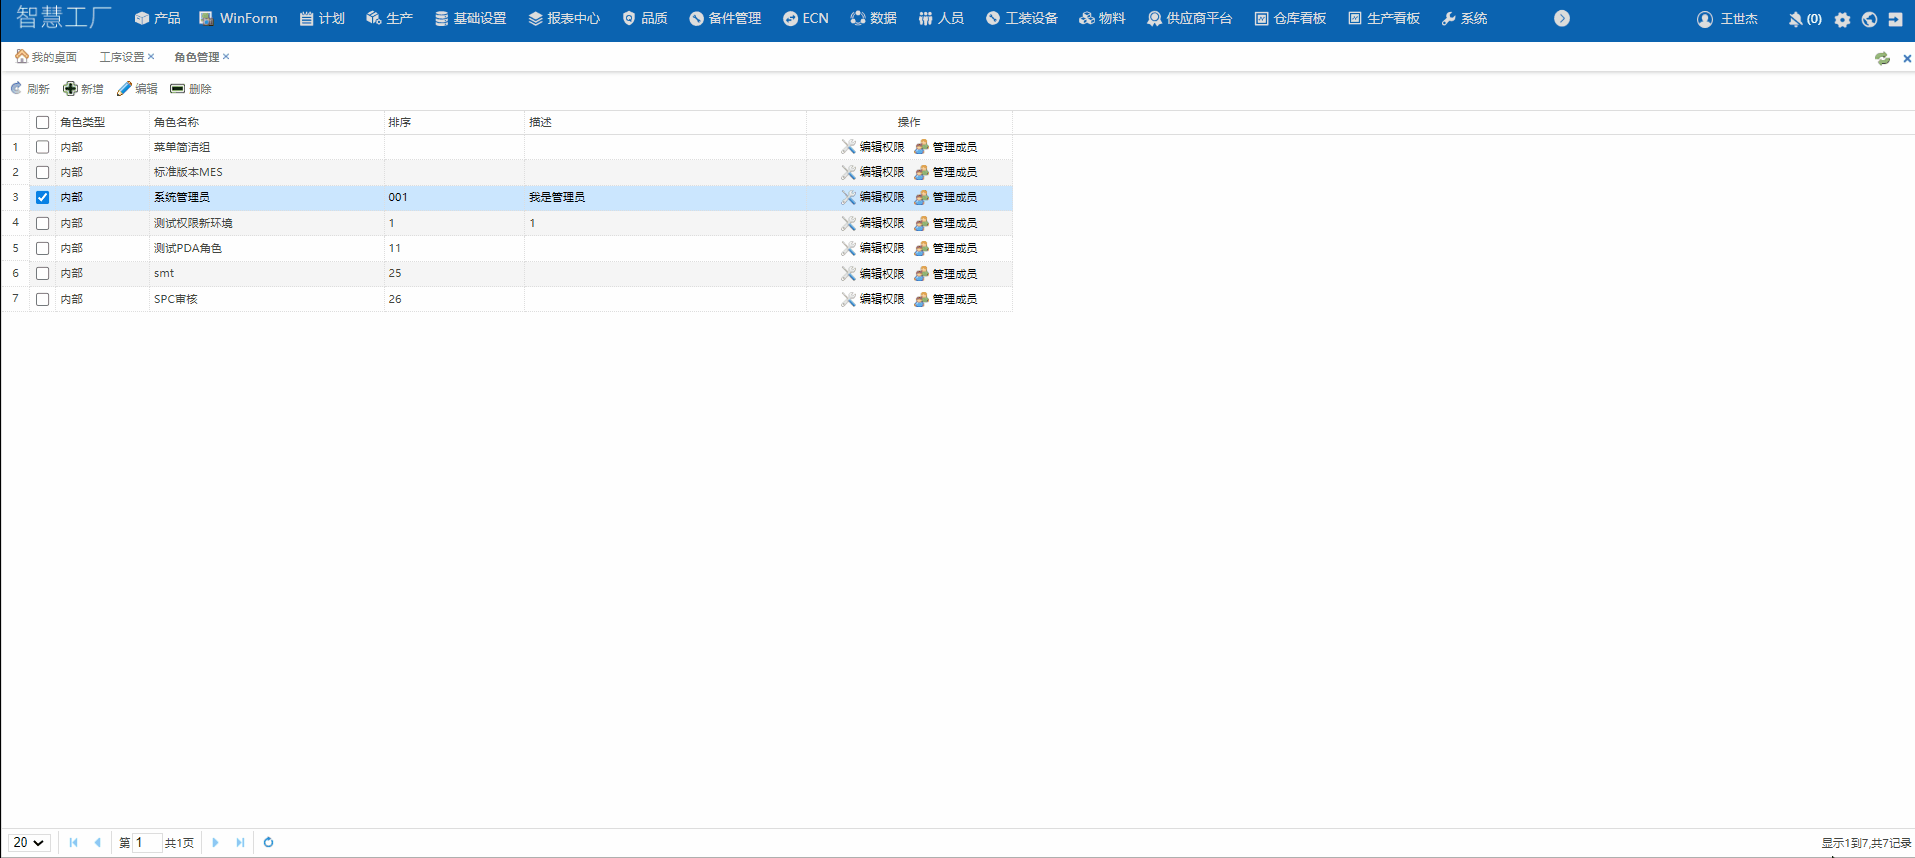Viewport: 1915px width, 858px height.
Task: Open the page size dropdown showing 20
Action: (29, 843)
